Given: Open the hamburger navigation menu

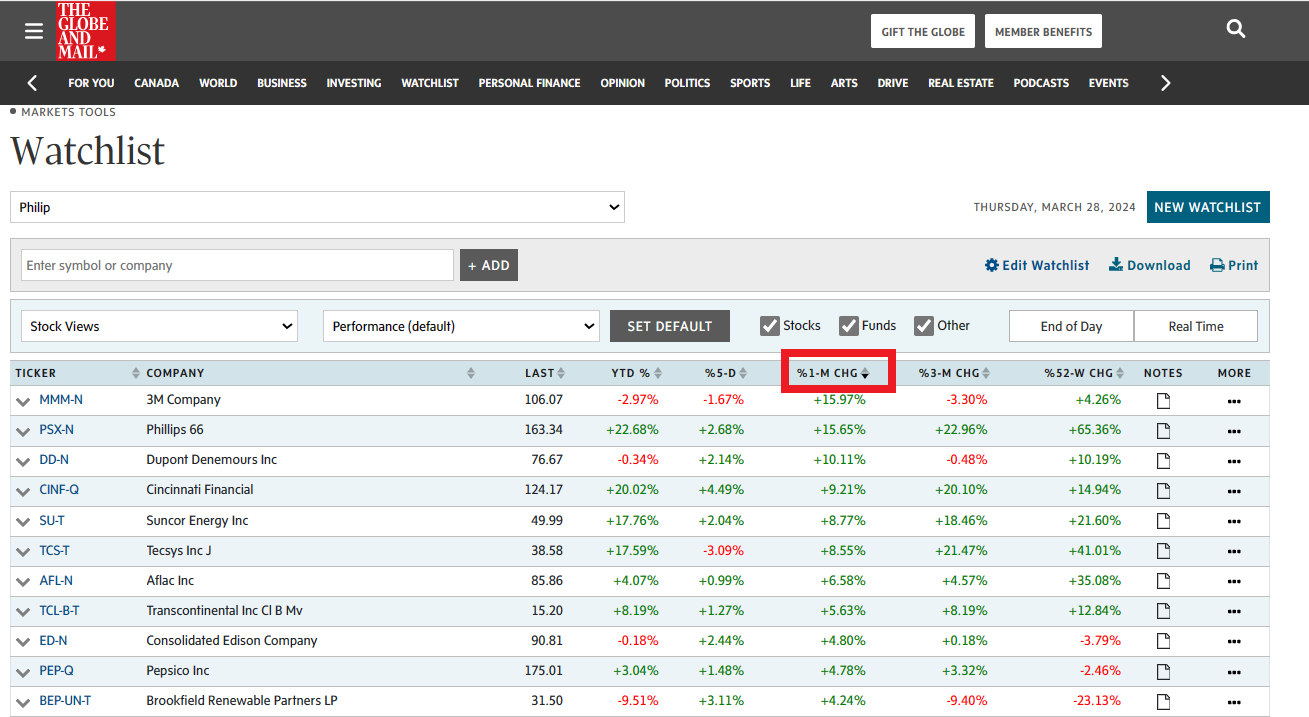Looking at the screenshot, I should pos(34,31).
